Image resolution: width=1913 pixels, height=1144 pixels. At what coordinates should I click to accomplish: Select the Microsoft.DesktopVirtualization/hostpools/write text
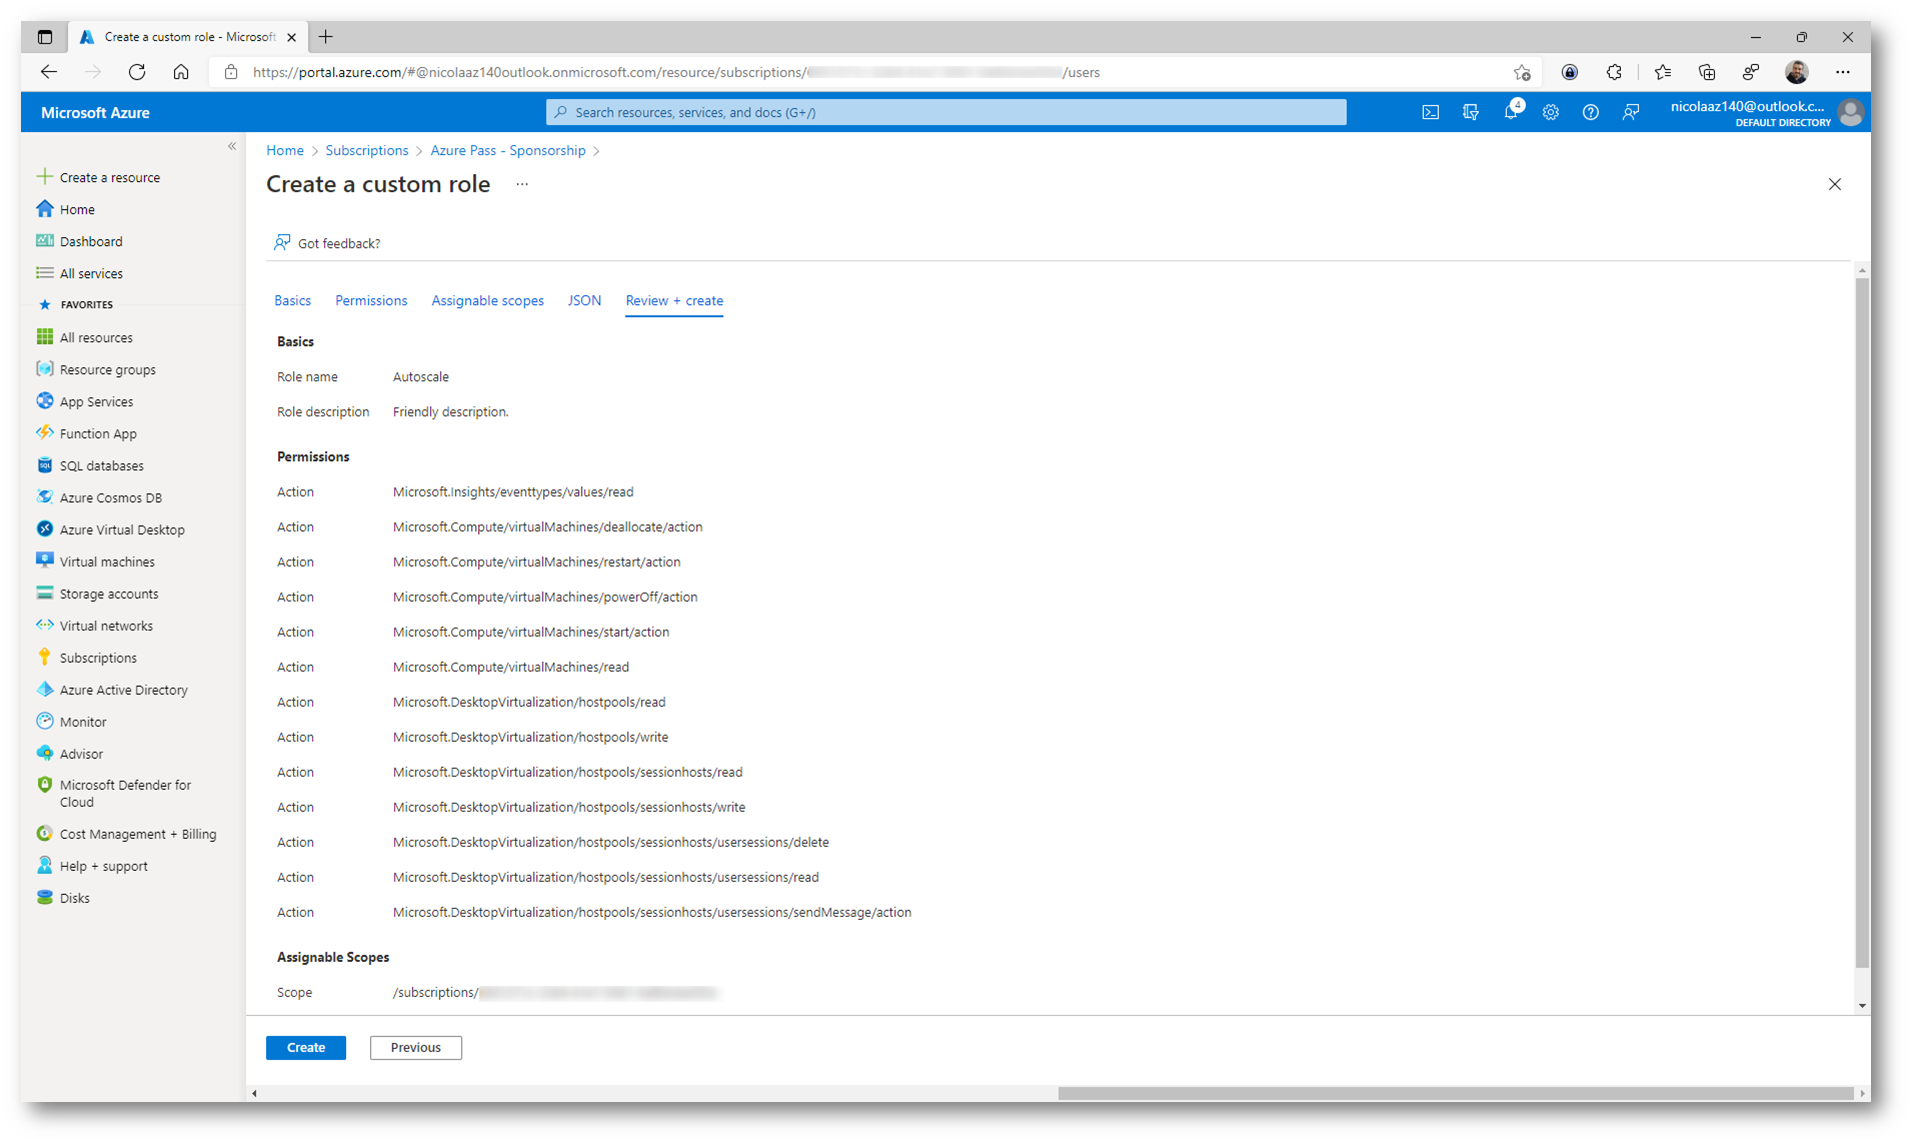pyautogui.click(x=530, y=736)
